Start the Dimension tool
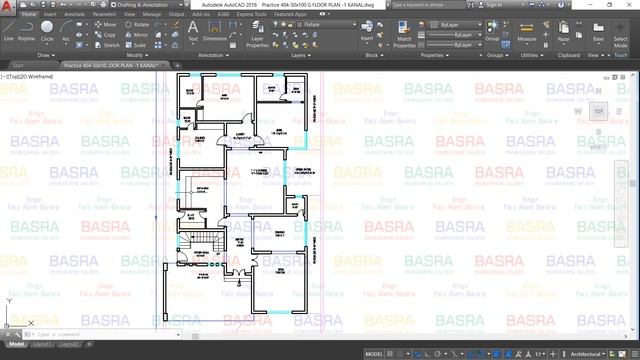Image resolution: width=640 pixels, height=360 pixels. 215,31
